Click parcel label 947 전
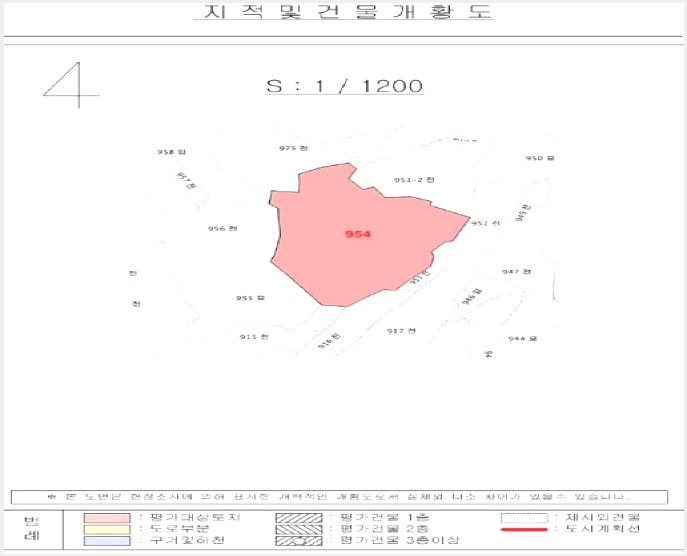687x556 pixels. click(517, 272)
